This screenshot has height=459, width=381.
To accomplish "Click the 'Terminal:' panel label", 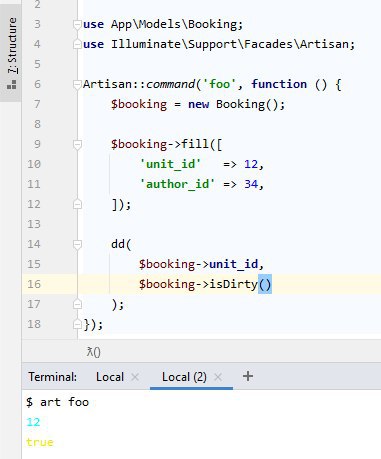I will (52, 377).
